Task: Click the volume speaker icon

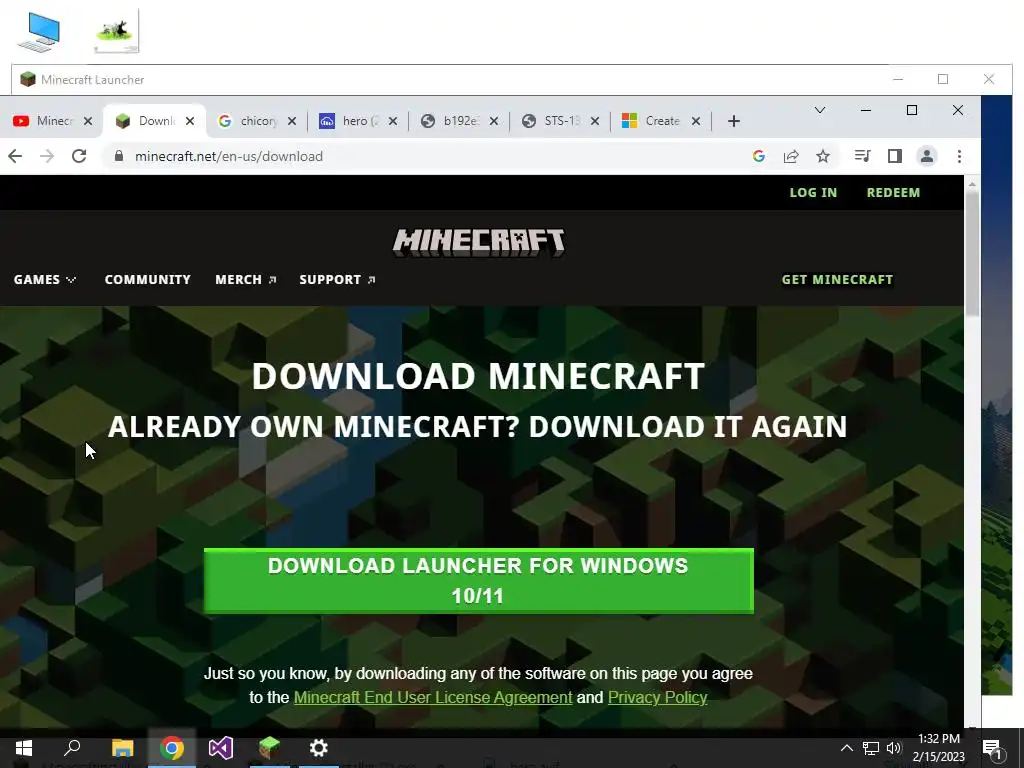Action: coord(894,748)
